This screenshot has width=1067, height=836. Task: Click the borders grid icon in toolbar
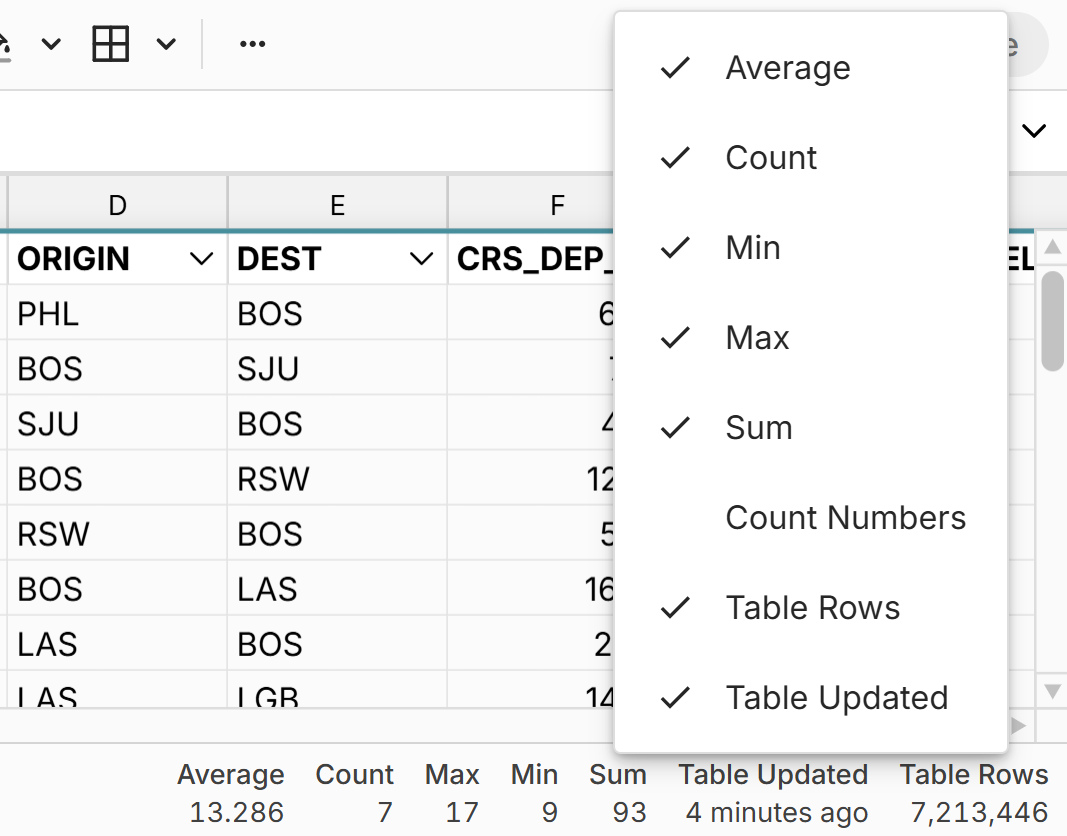[110, 44]
